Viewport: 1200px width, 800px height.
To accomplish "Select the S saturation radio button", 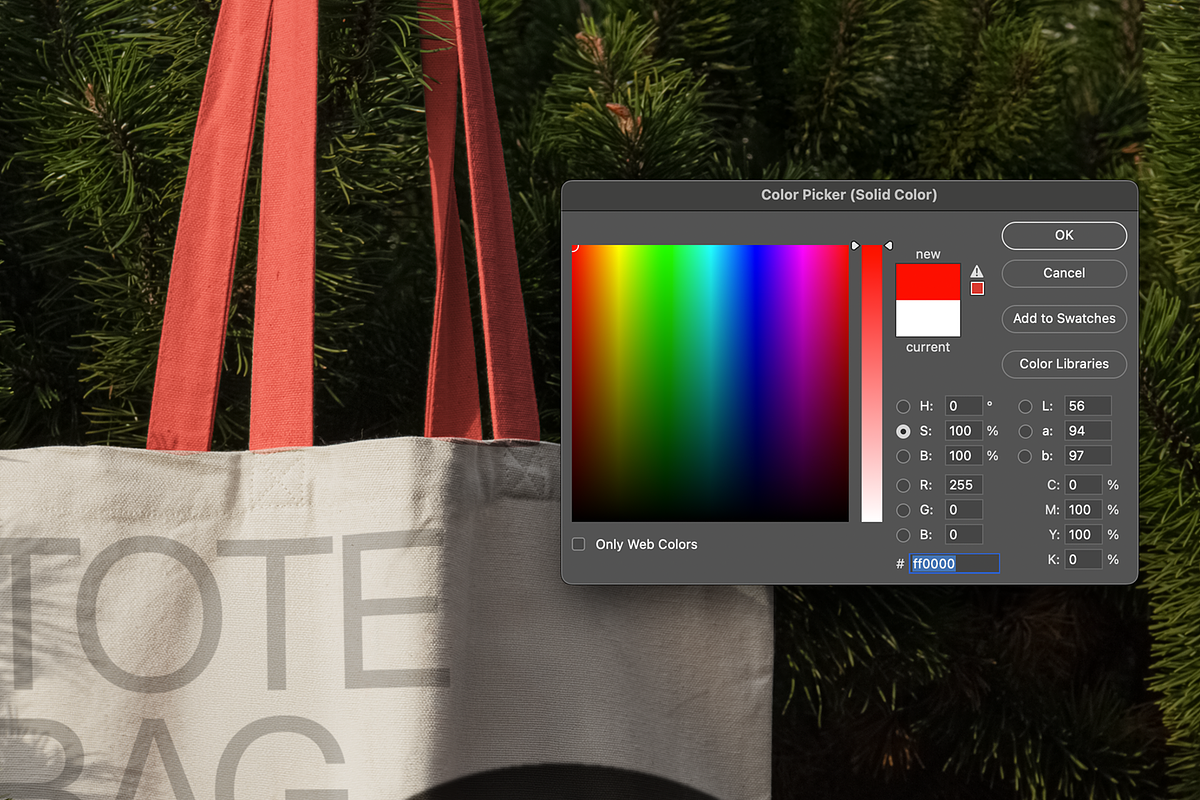I will [904, 431].
